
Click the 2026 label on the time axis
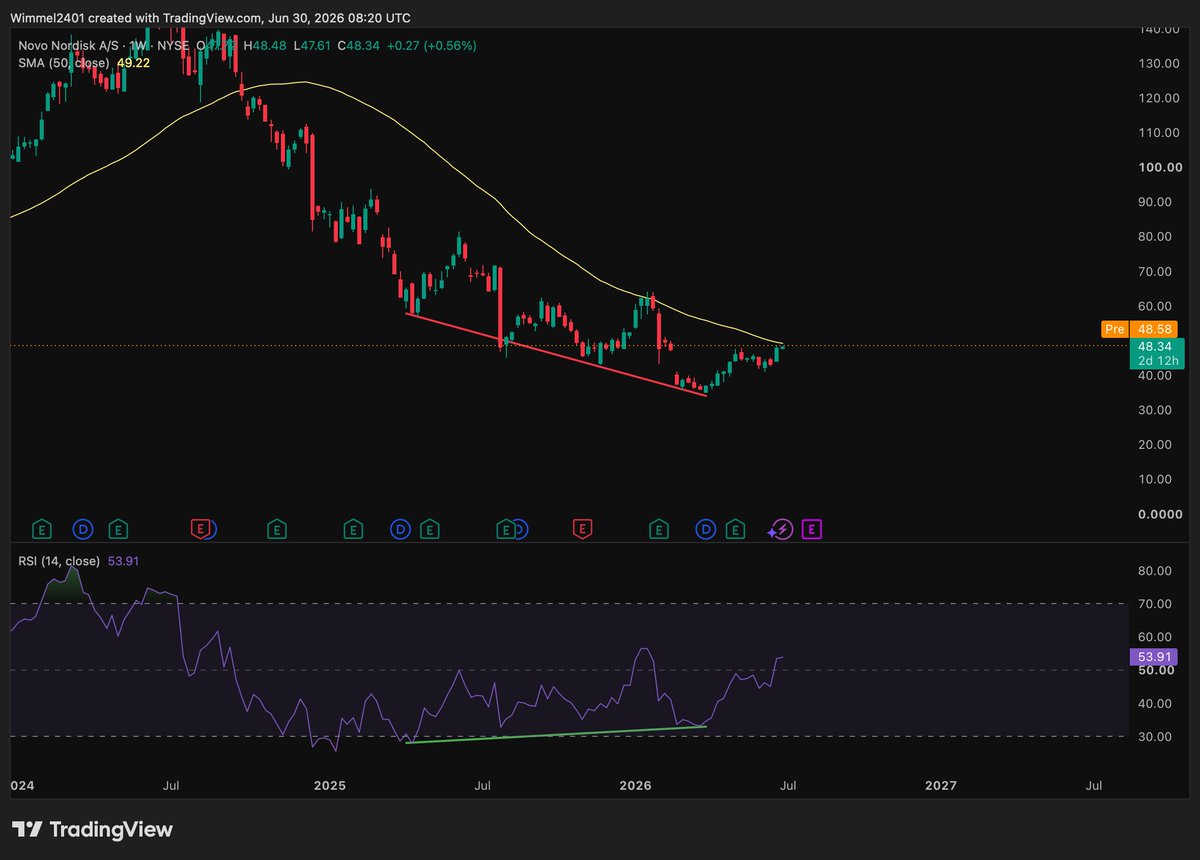click(x=635, y=785)
